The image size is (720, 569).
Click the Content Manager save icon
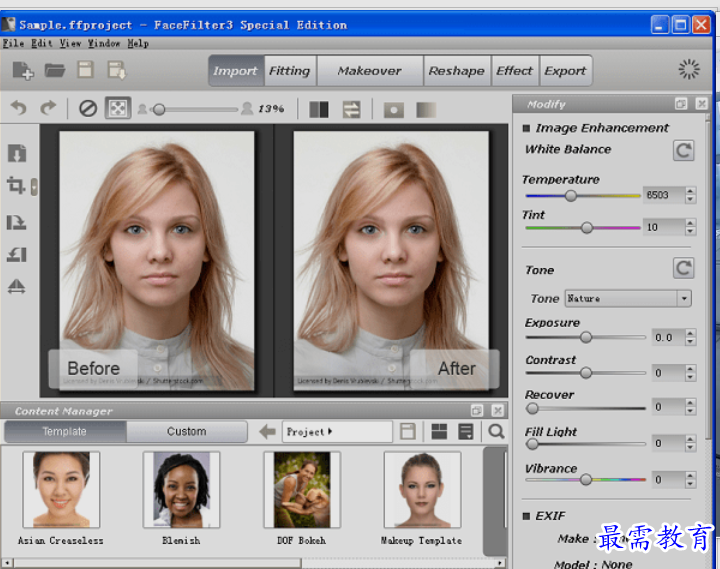click(408, 432)
